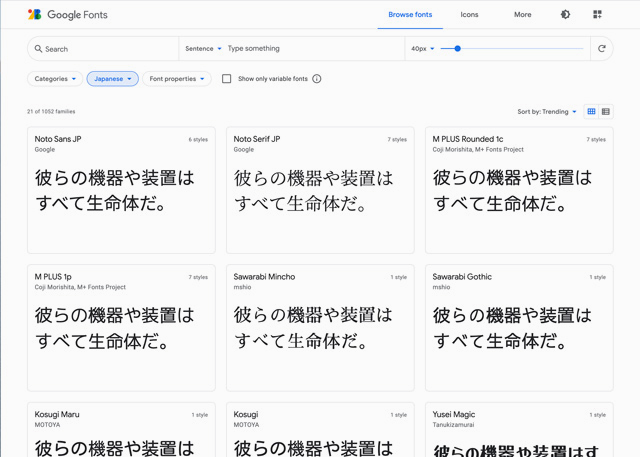Reset the preview with the refresh icon
This screenshot has height=457, width=640.
(602, 49)
